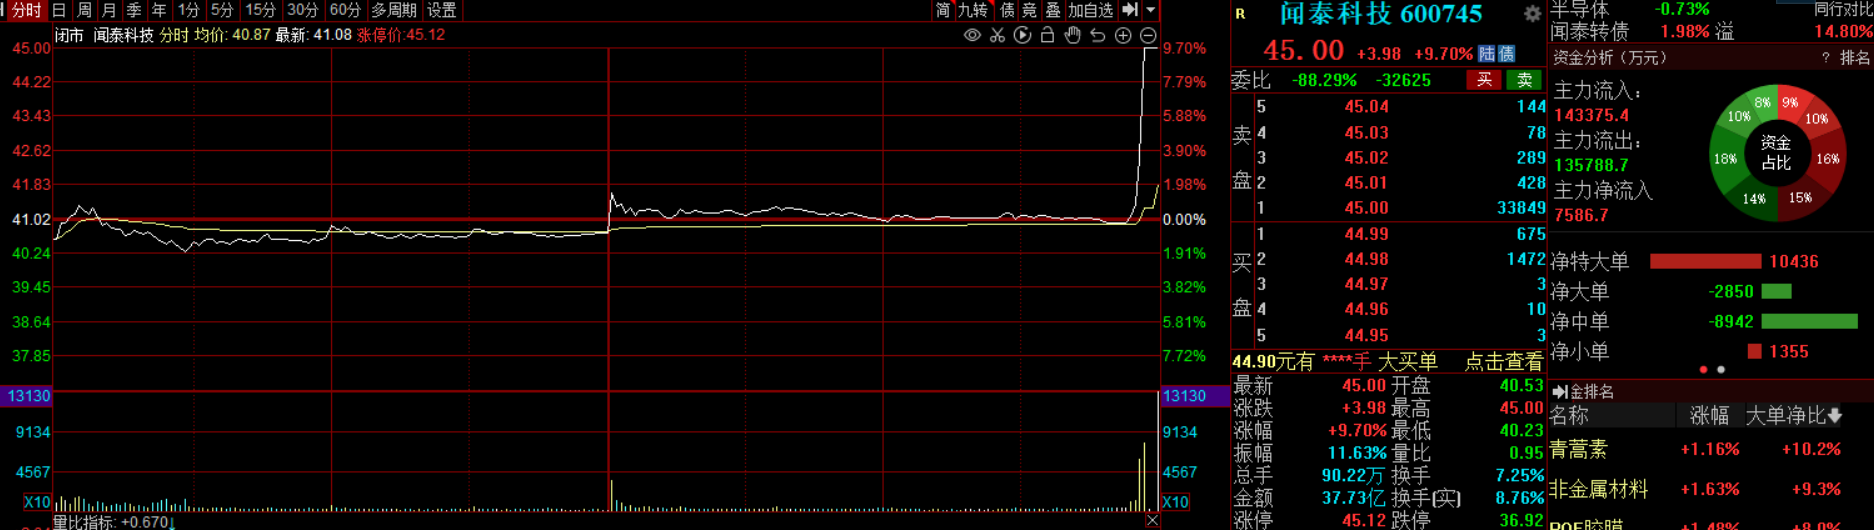
Task: Expand the dropdown arrow in top toolbar
Action: (x=1151, y=10)
